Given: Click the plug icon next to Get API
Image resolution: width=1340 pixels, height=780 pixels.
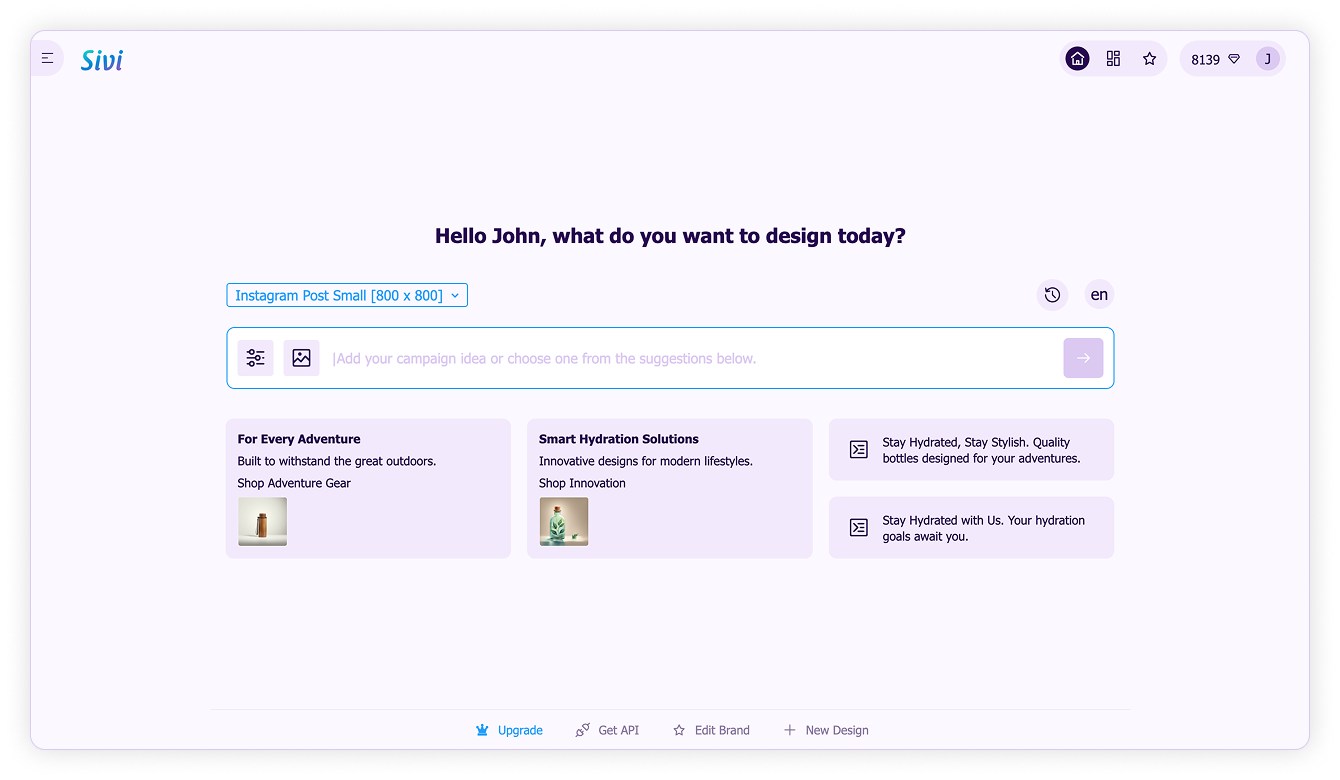Looking at the screenshot, I should point(582,730).
